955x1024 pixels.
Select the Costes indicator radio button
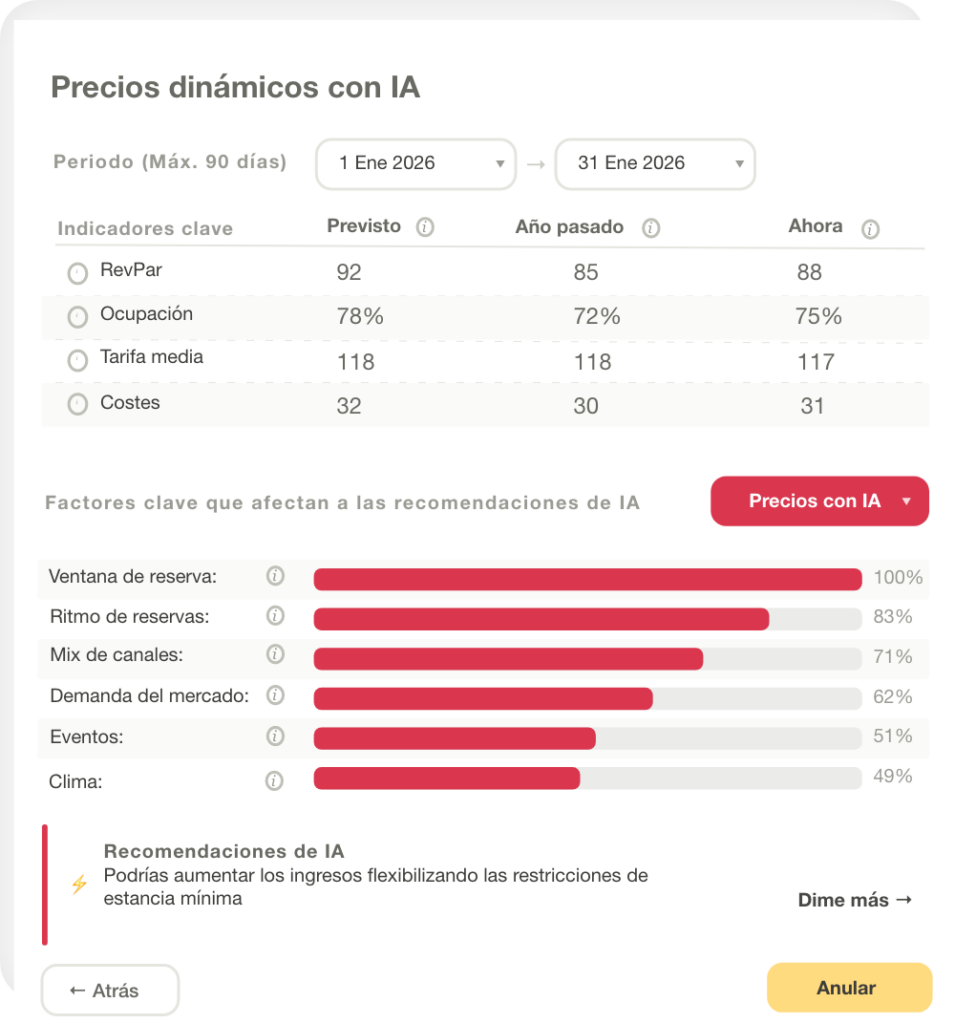(77, 405)
